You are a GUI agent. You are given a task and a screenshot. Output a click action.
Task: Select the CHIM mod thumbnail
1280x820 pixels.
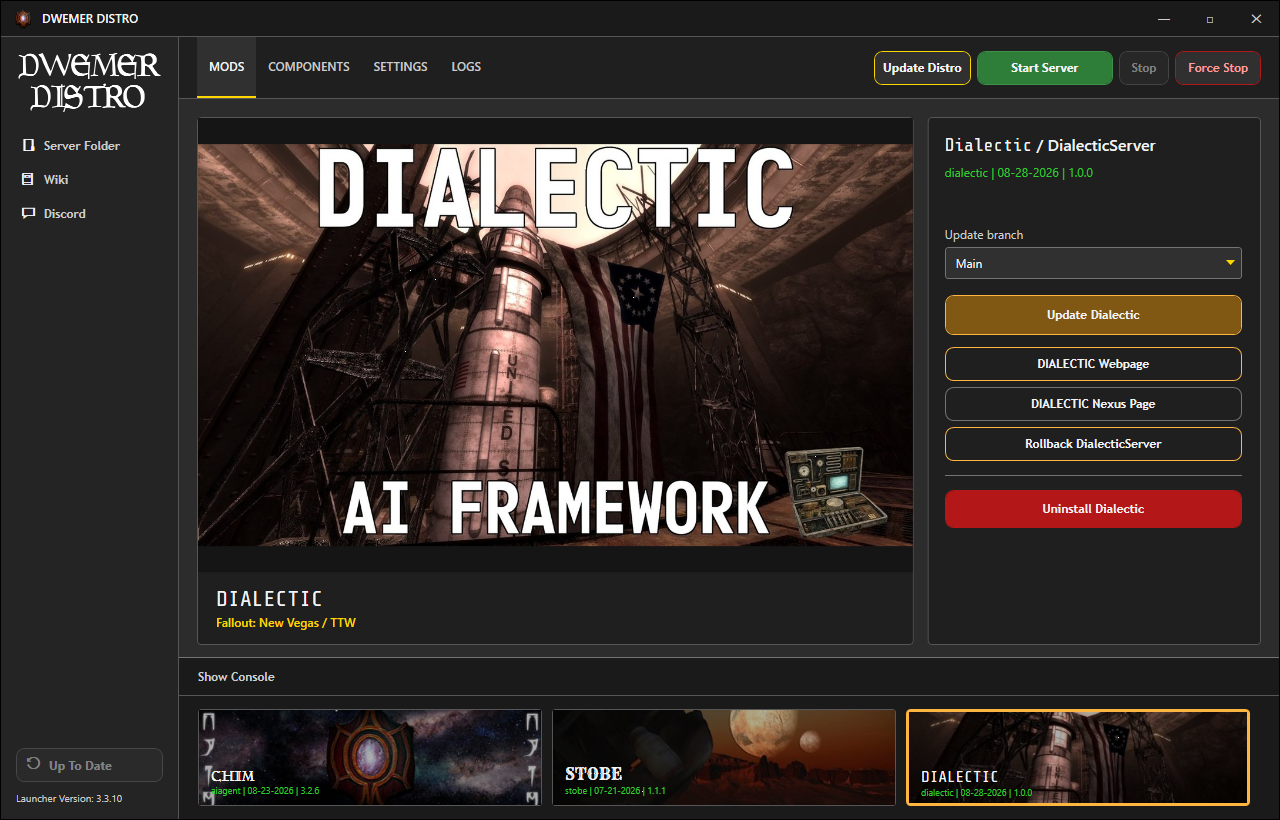tap(370, 757)
